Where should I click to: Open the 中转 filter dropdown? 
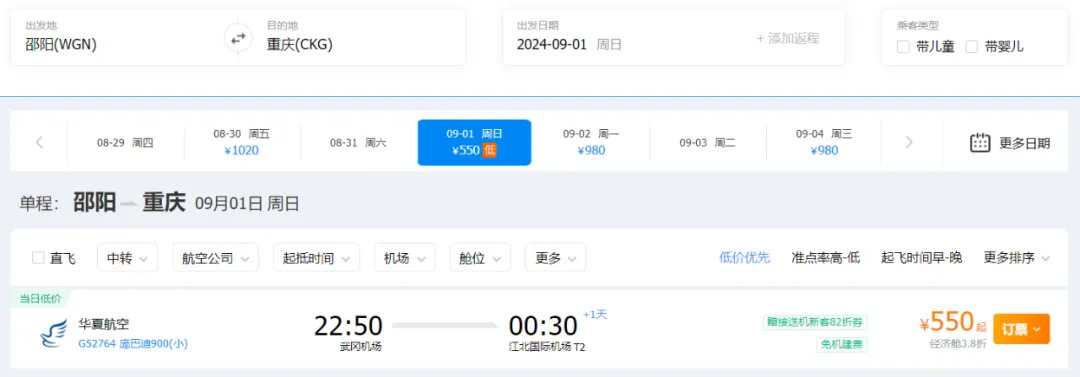(127, 258)
